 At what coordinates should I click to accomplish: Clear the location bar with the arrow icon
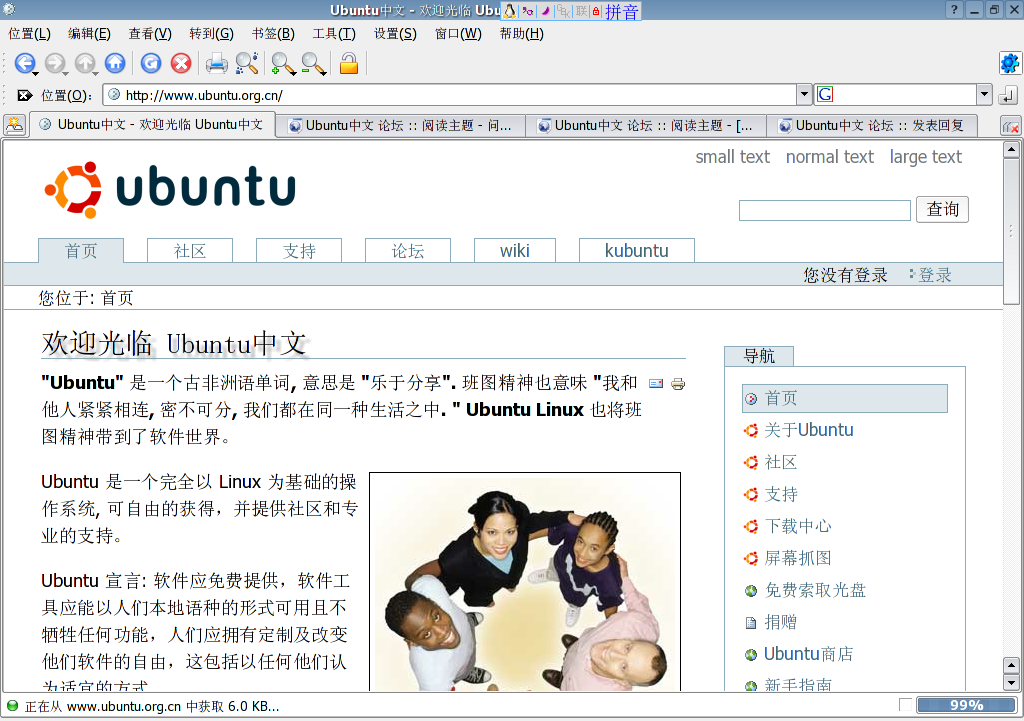click(x=24, y=95)
